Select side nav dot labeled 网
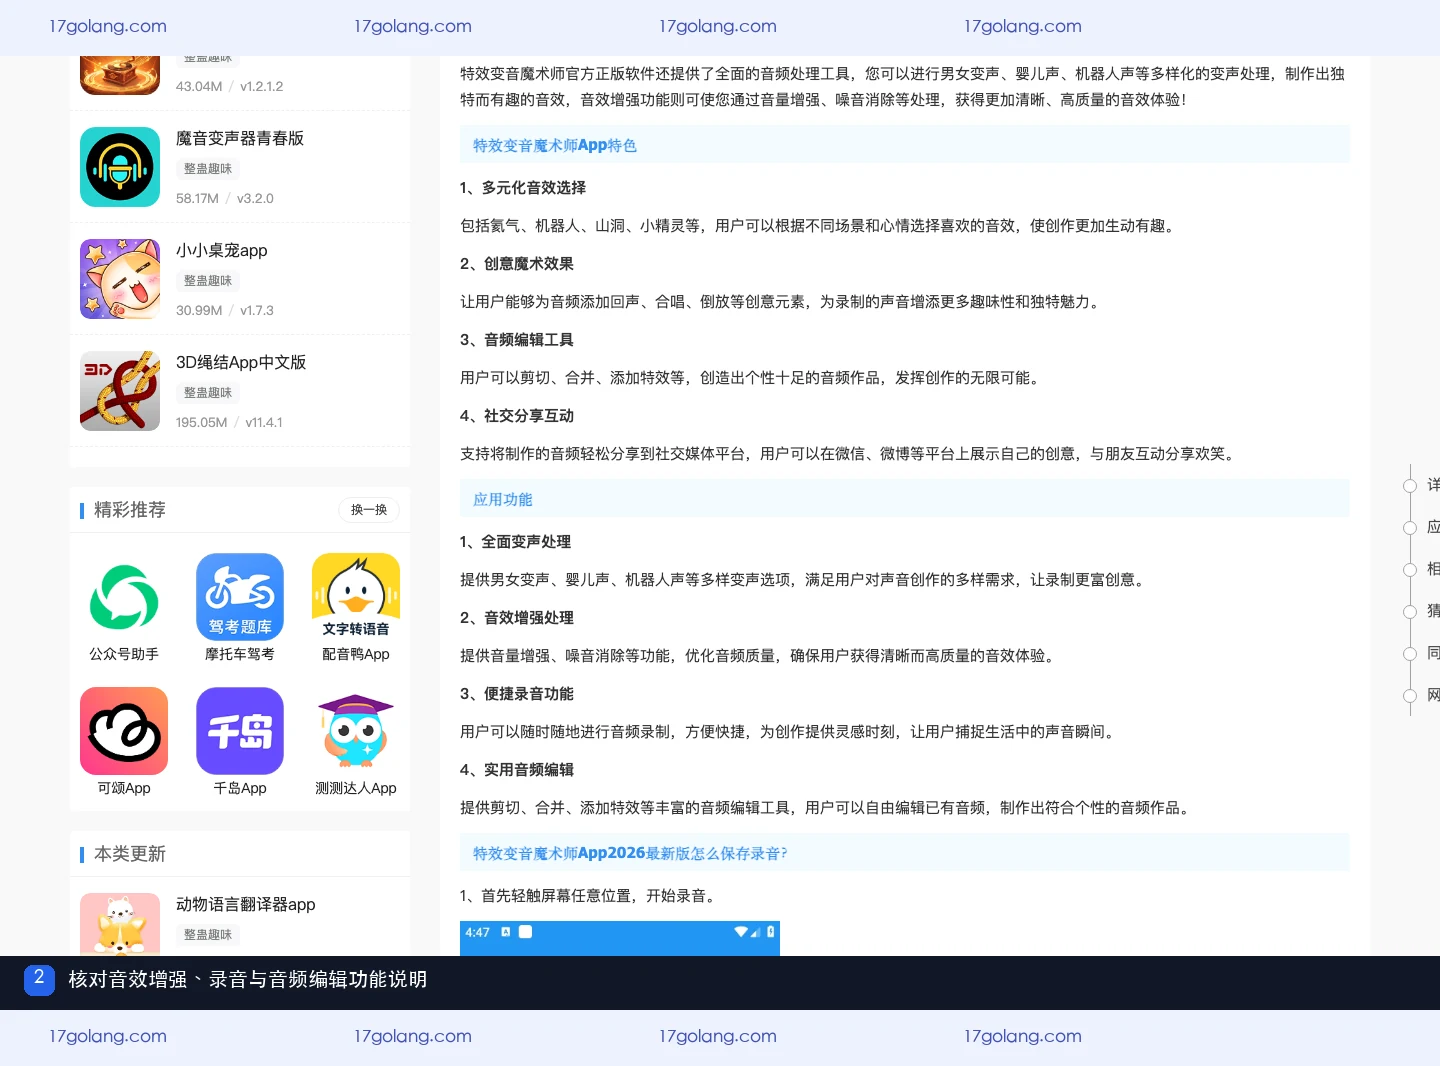This screenshot has height=1066, width=1440. pos(1410,695)
